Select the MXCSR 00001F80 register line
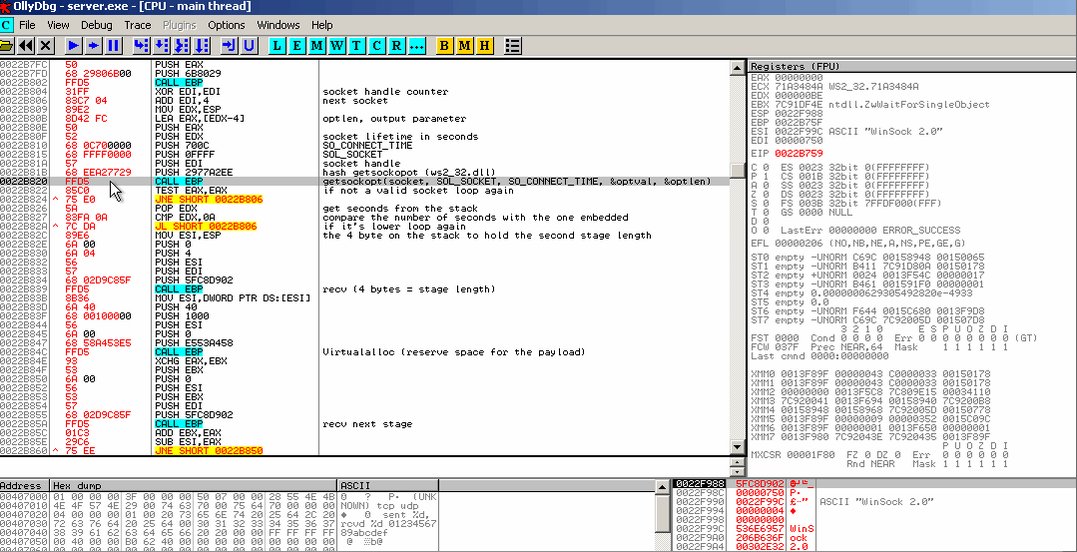This screenshot has width=1077, height=552. click(880, 455)
